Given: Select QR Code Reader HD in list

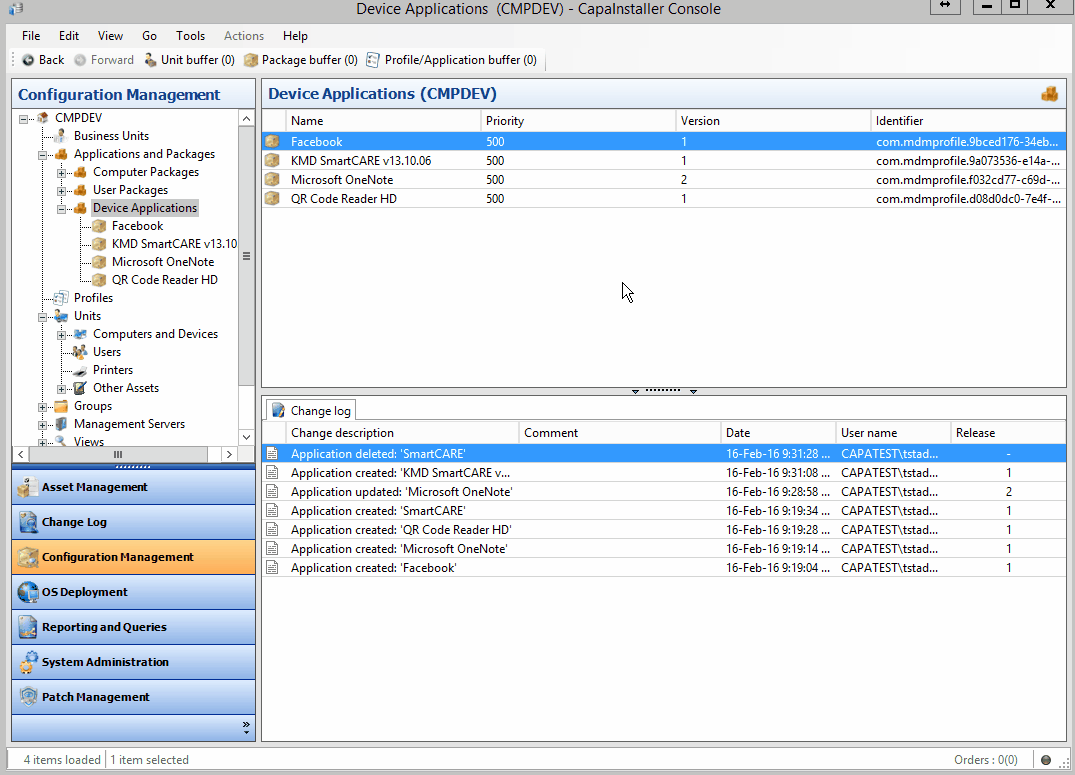Looking at the screenshot, I should (664, 199).
